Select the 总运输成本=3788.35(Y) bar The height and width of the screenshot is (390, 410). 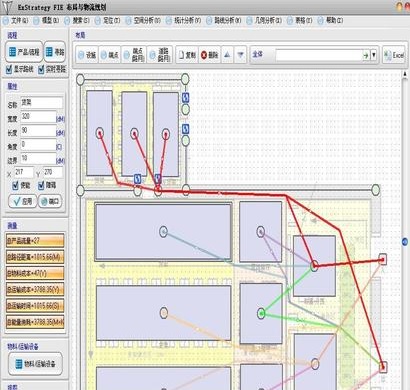[x=35, y=289]
